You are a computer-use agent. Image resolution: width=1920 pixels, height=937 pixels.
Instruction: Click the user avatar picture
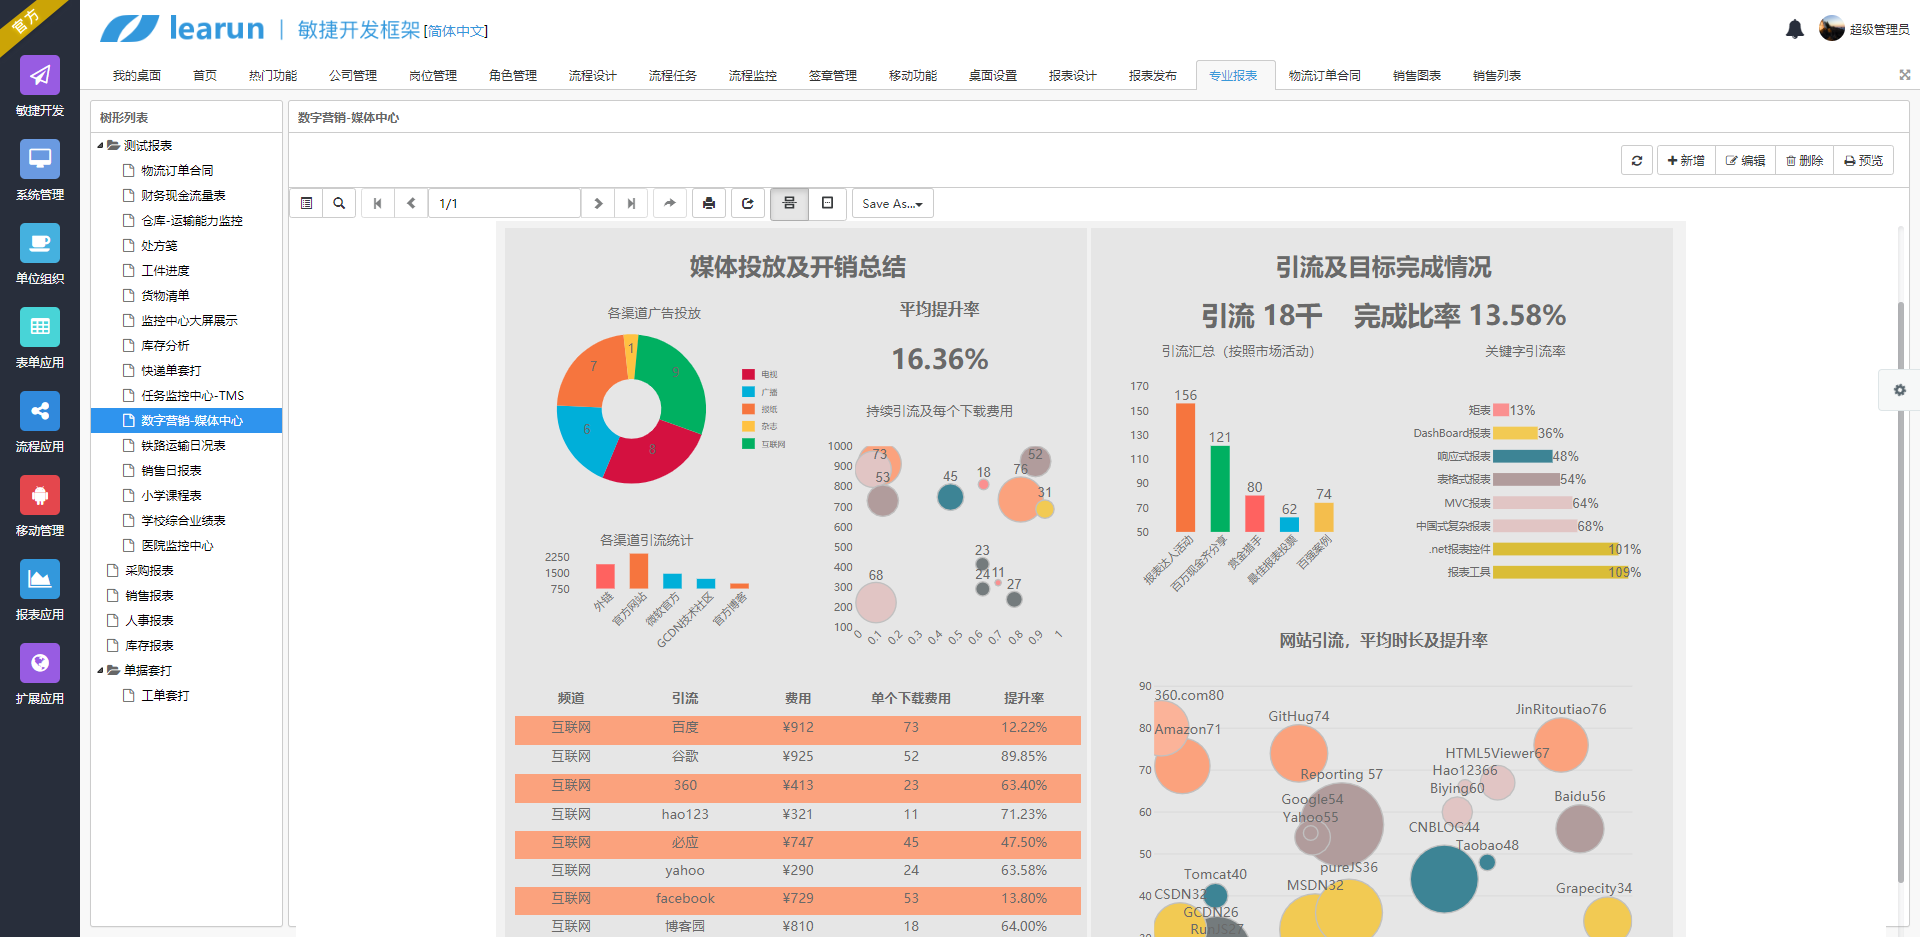(1832, 28)
